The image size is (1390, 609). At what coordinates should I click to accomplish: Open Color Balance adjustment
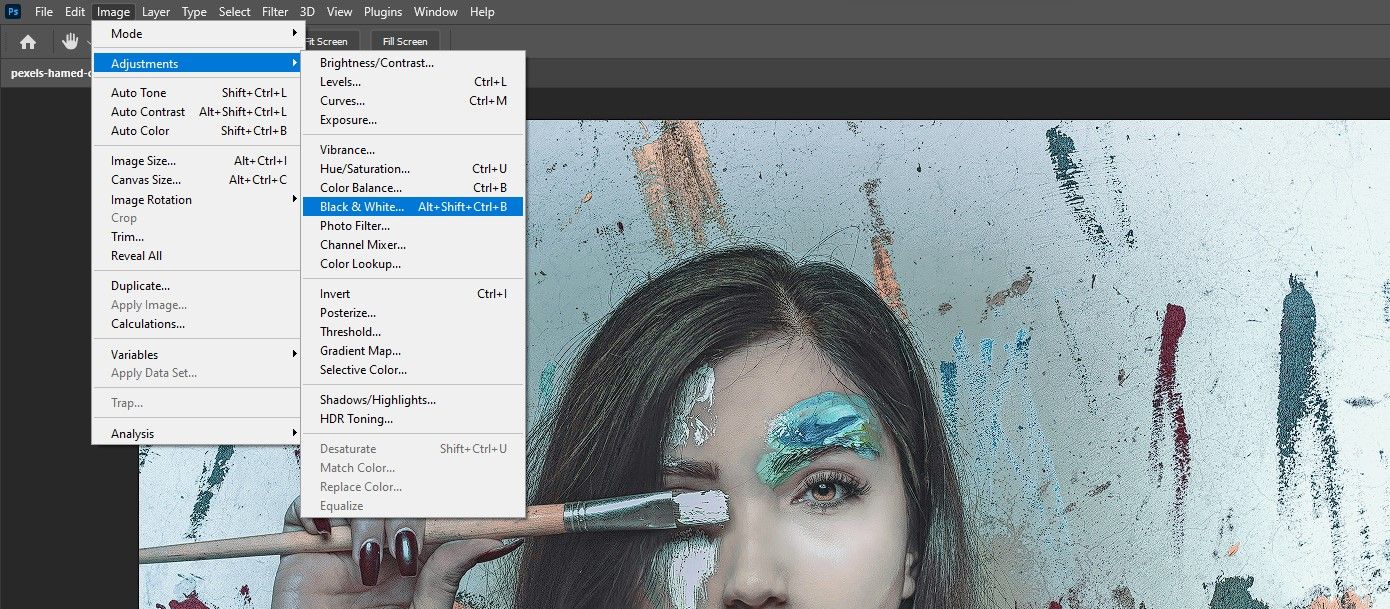(413, 188)
